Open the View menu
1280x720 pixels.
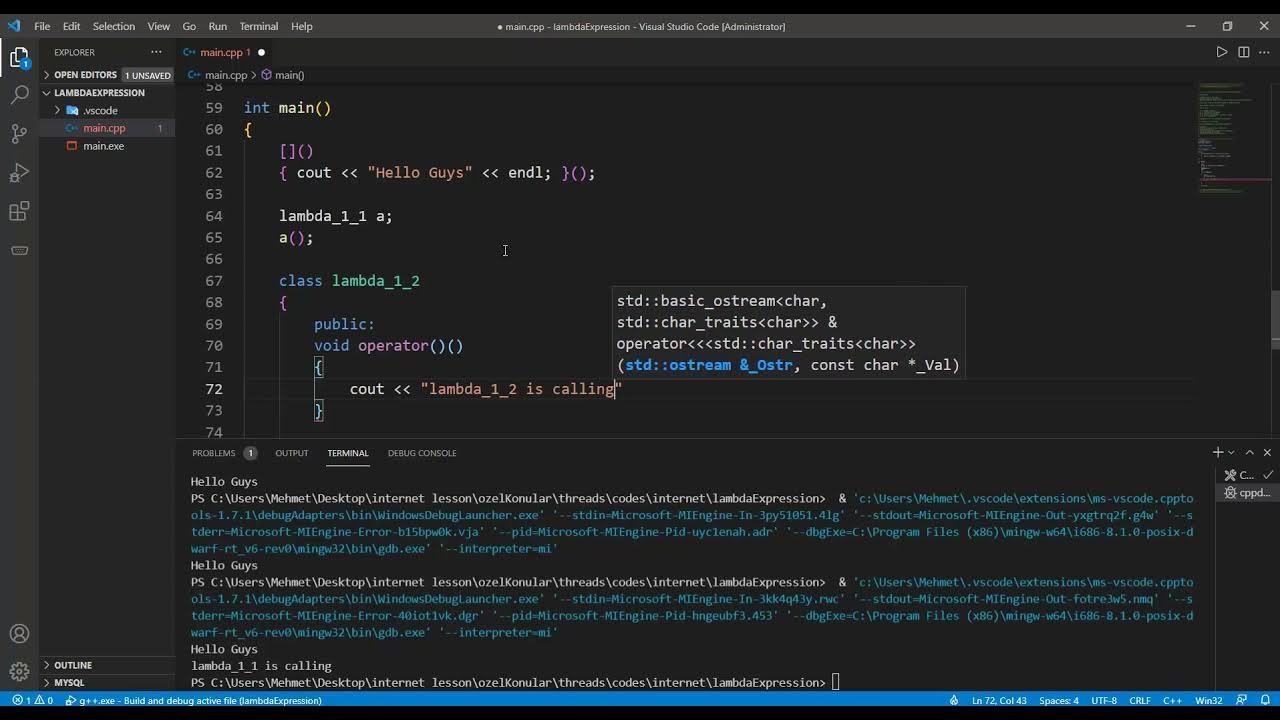158,26
